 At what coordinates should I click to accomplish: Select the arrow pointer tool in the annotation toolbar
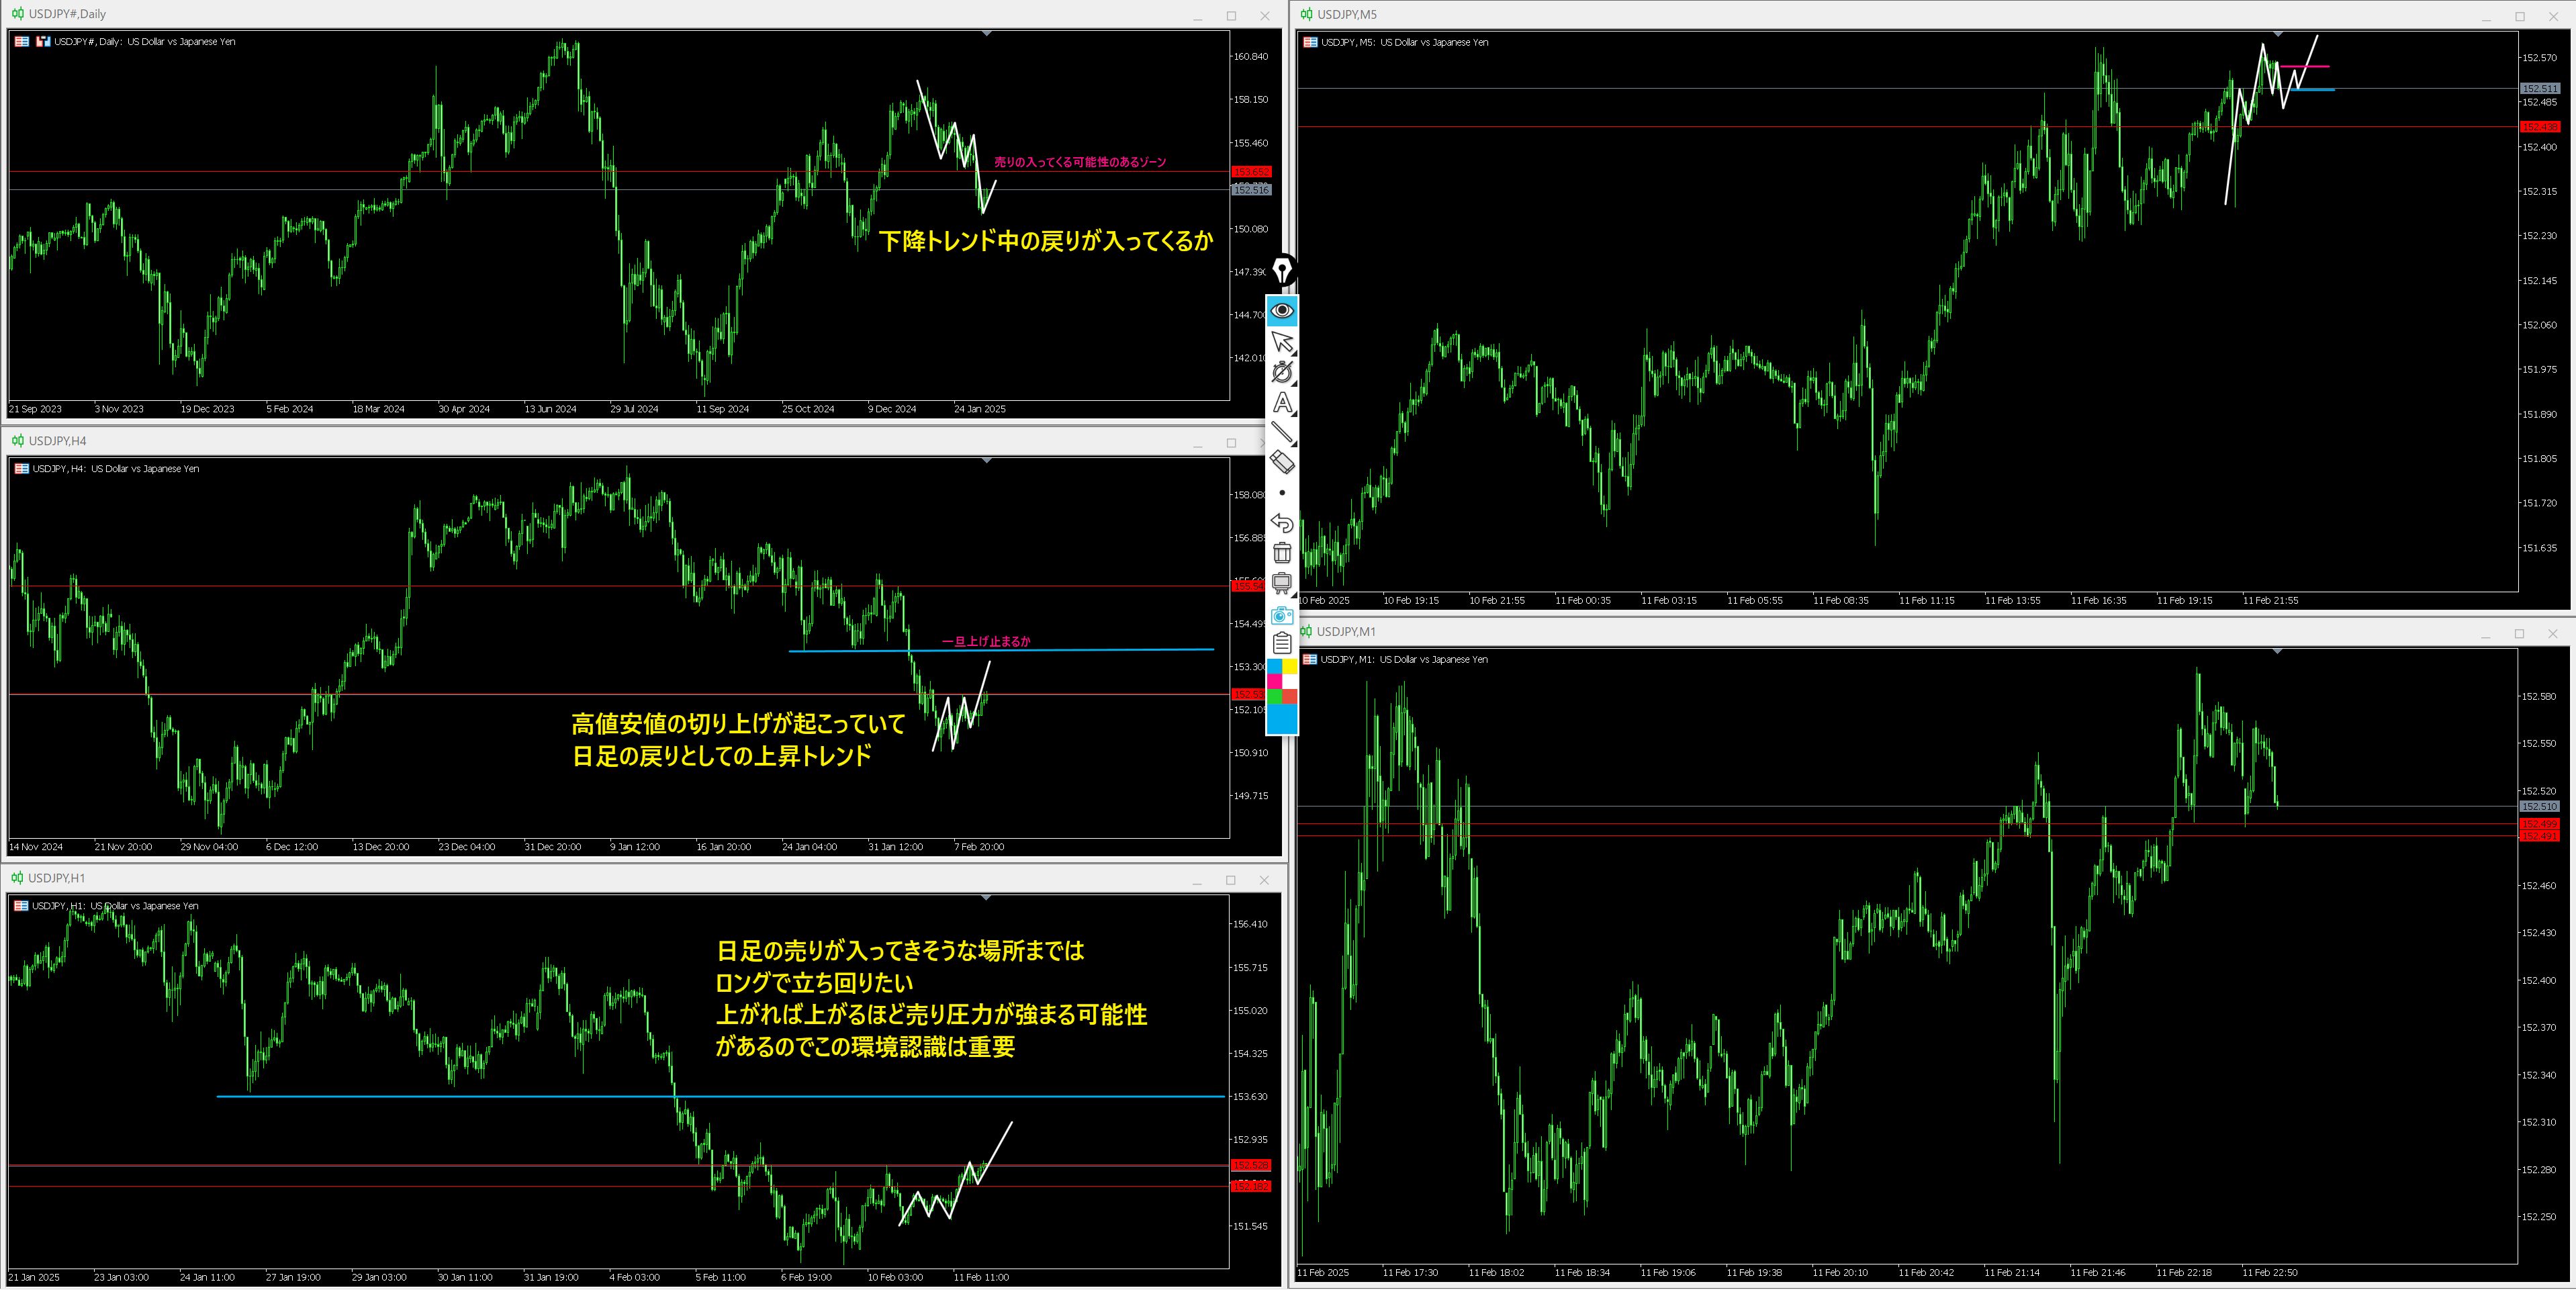pyautogui.click(x=1282, y=341)
